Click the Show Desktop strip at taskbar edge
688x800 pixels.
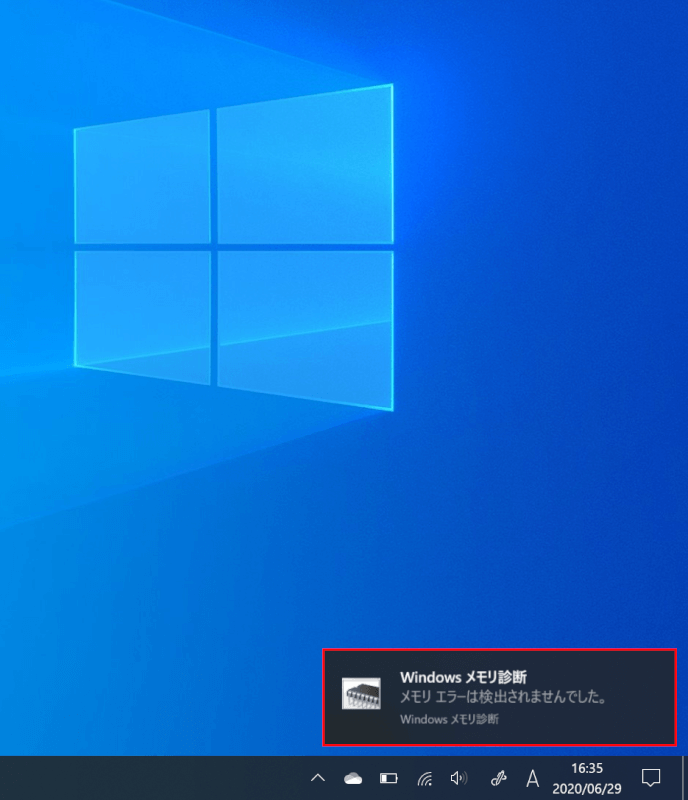click(x=684, y=778)
